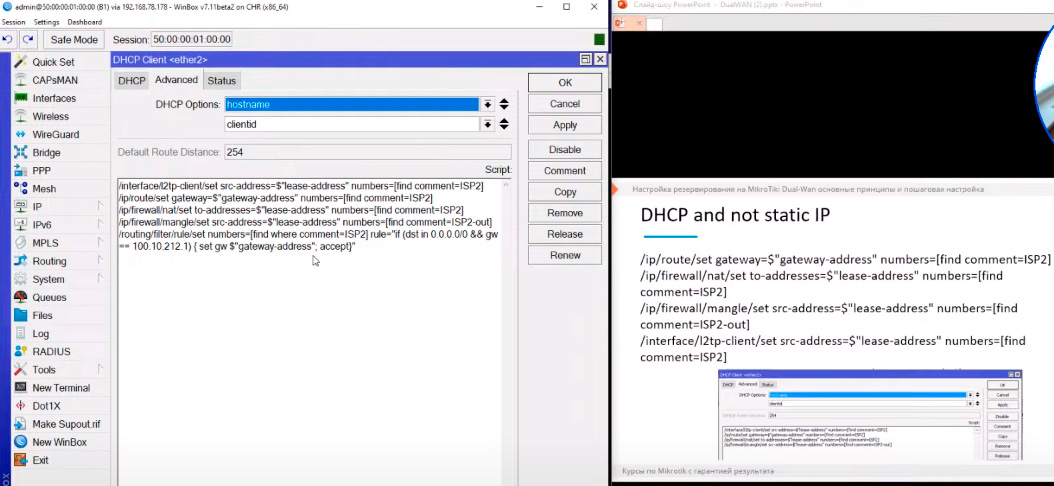
Task: Click the Renew button
Action: [x=565, y=255]
